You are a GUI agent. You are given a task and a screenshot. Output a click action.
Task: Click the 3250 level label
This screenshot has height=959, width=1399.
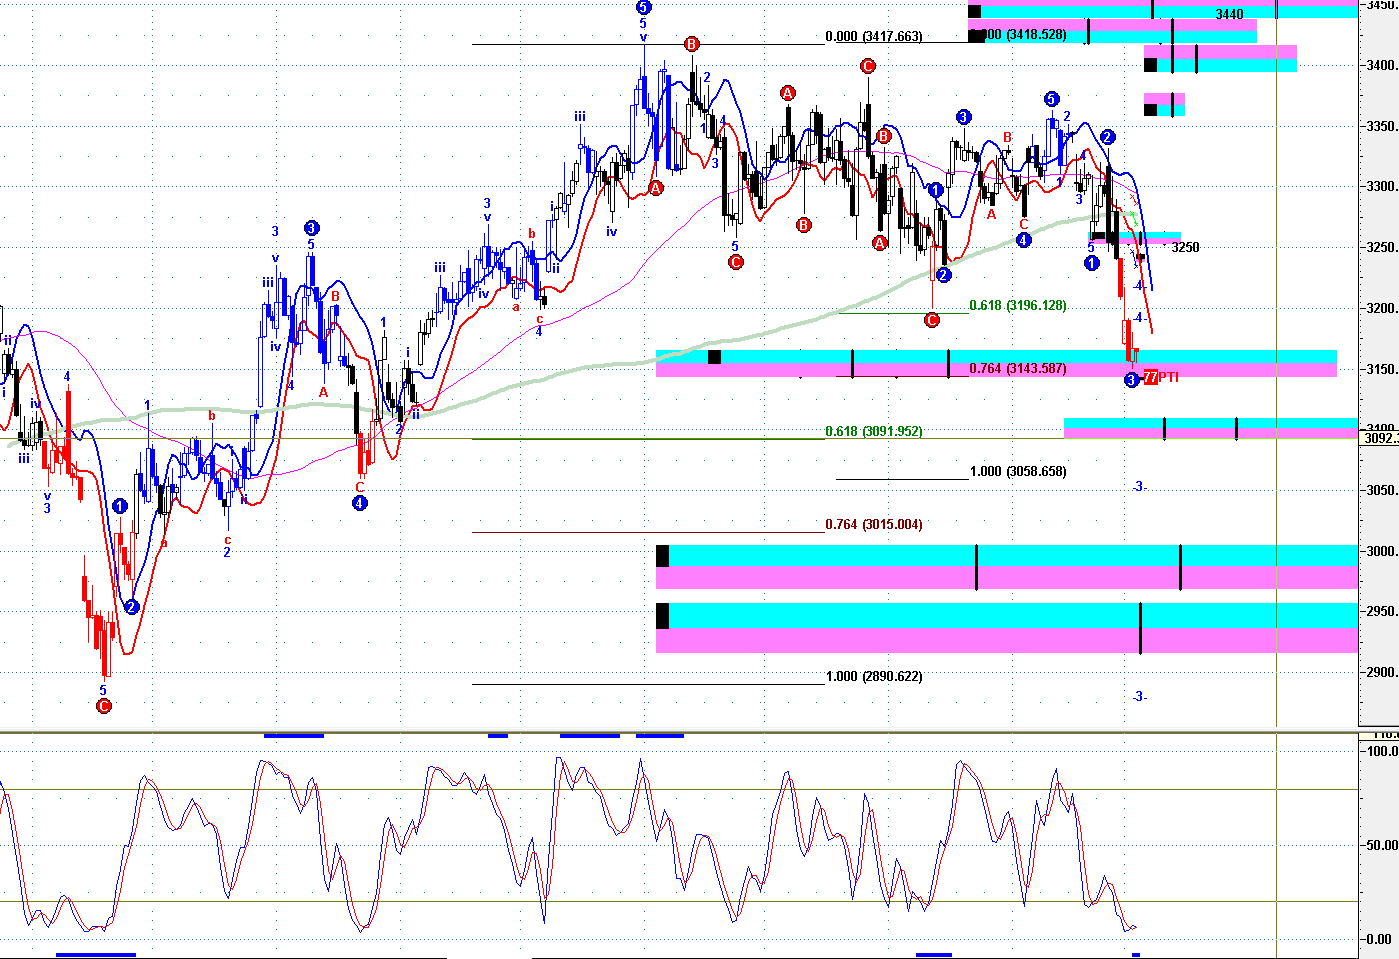tap(1185, 247)
